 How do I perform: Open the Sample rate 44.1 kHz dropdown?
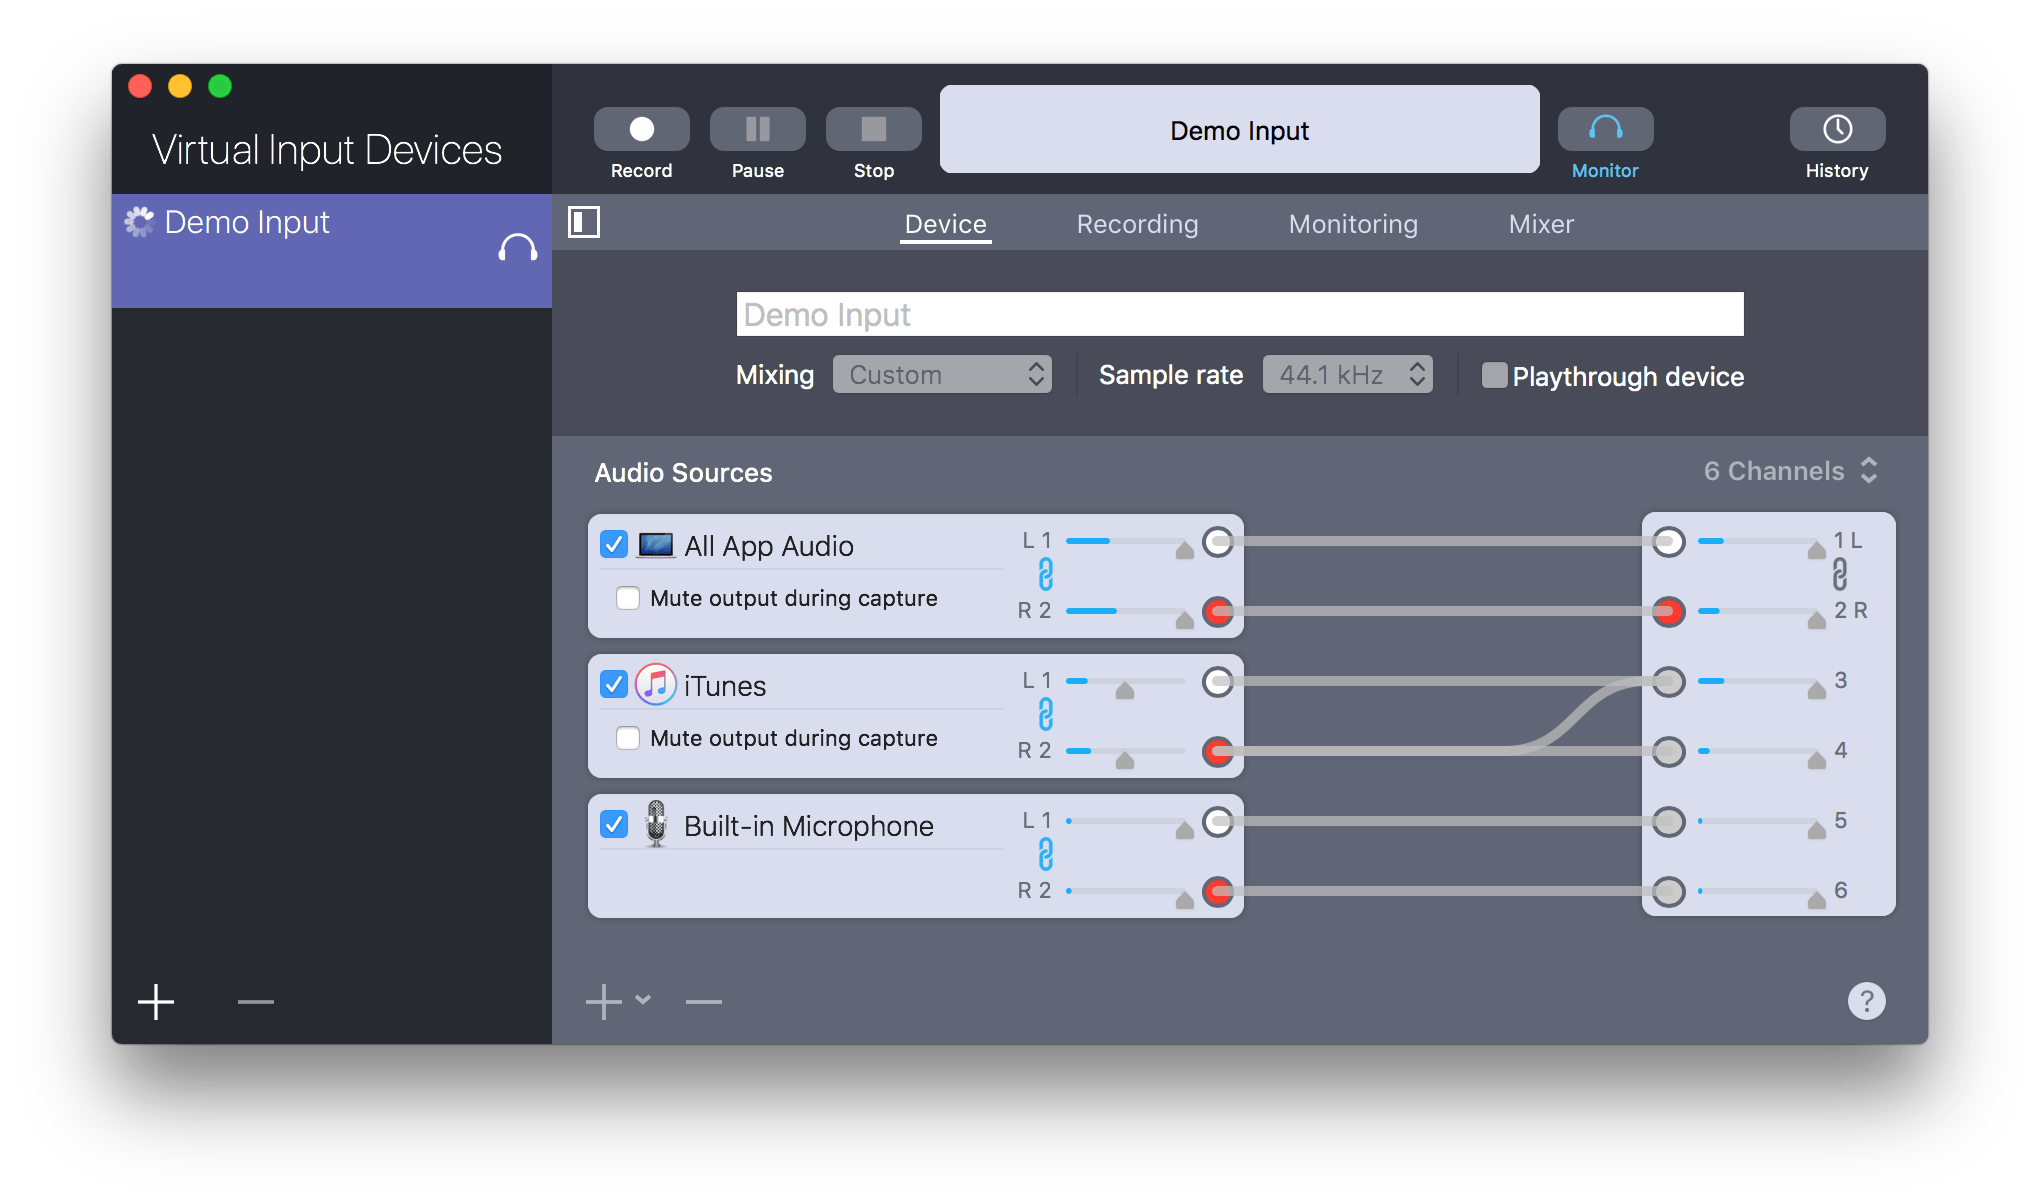pos(1347,375)
